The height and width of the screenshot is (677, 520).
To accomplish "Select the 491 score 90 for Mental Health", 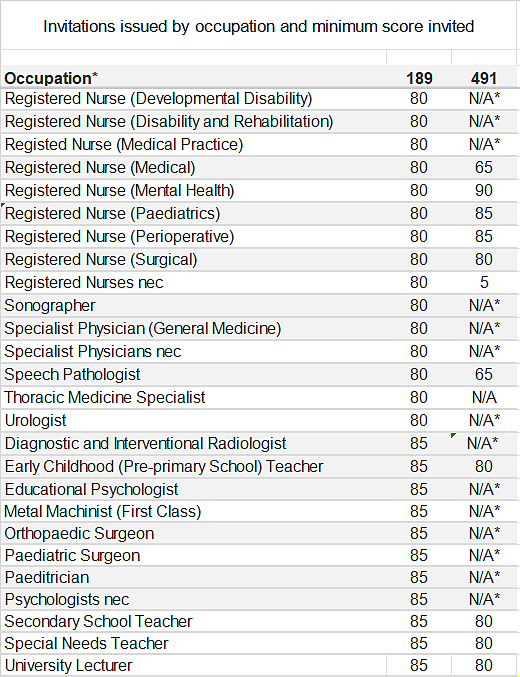I will 484,190.
